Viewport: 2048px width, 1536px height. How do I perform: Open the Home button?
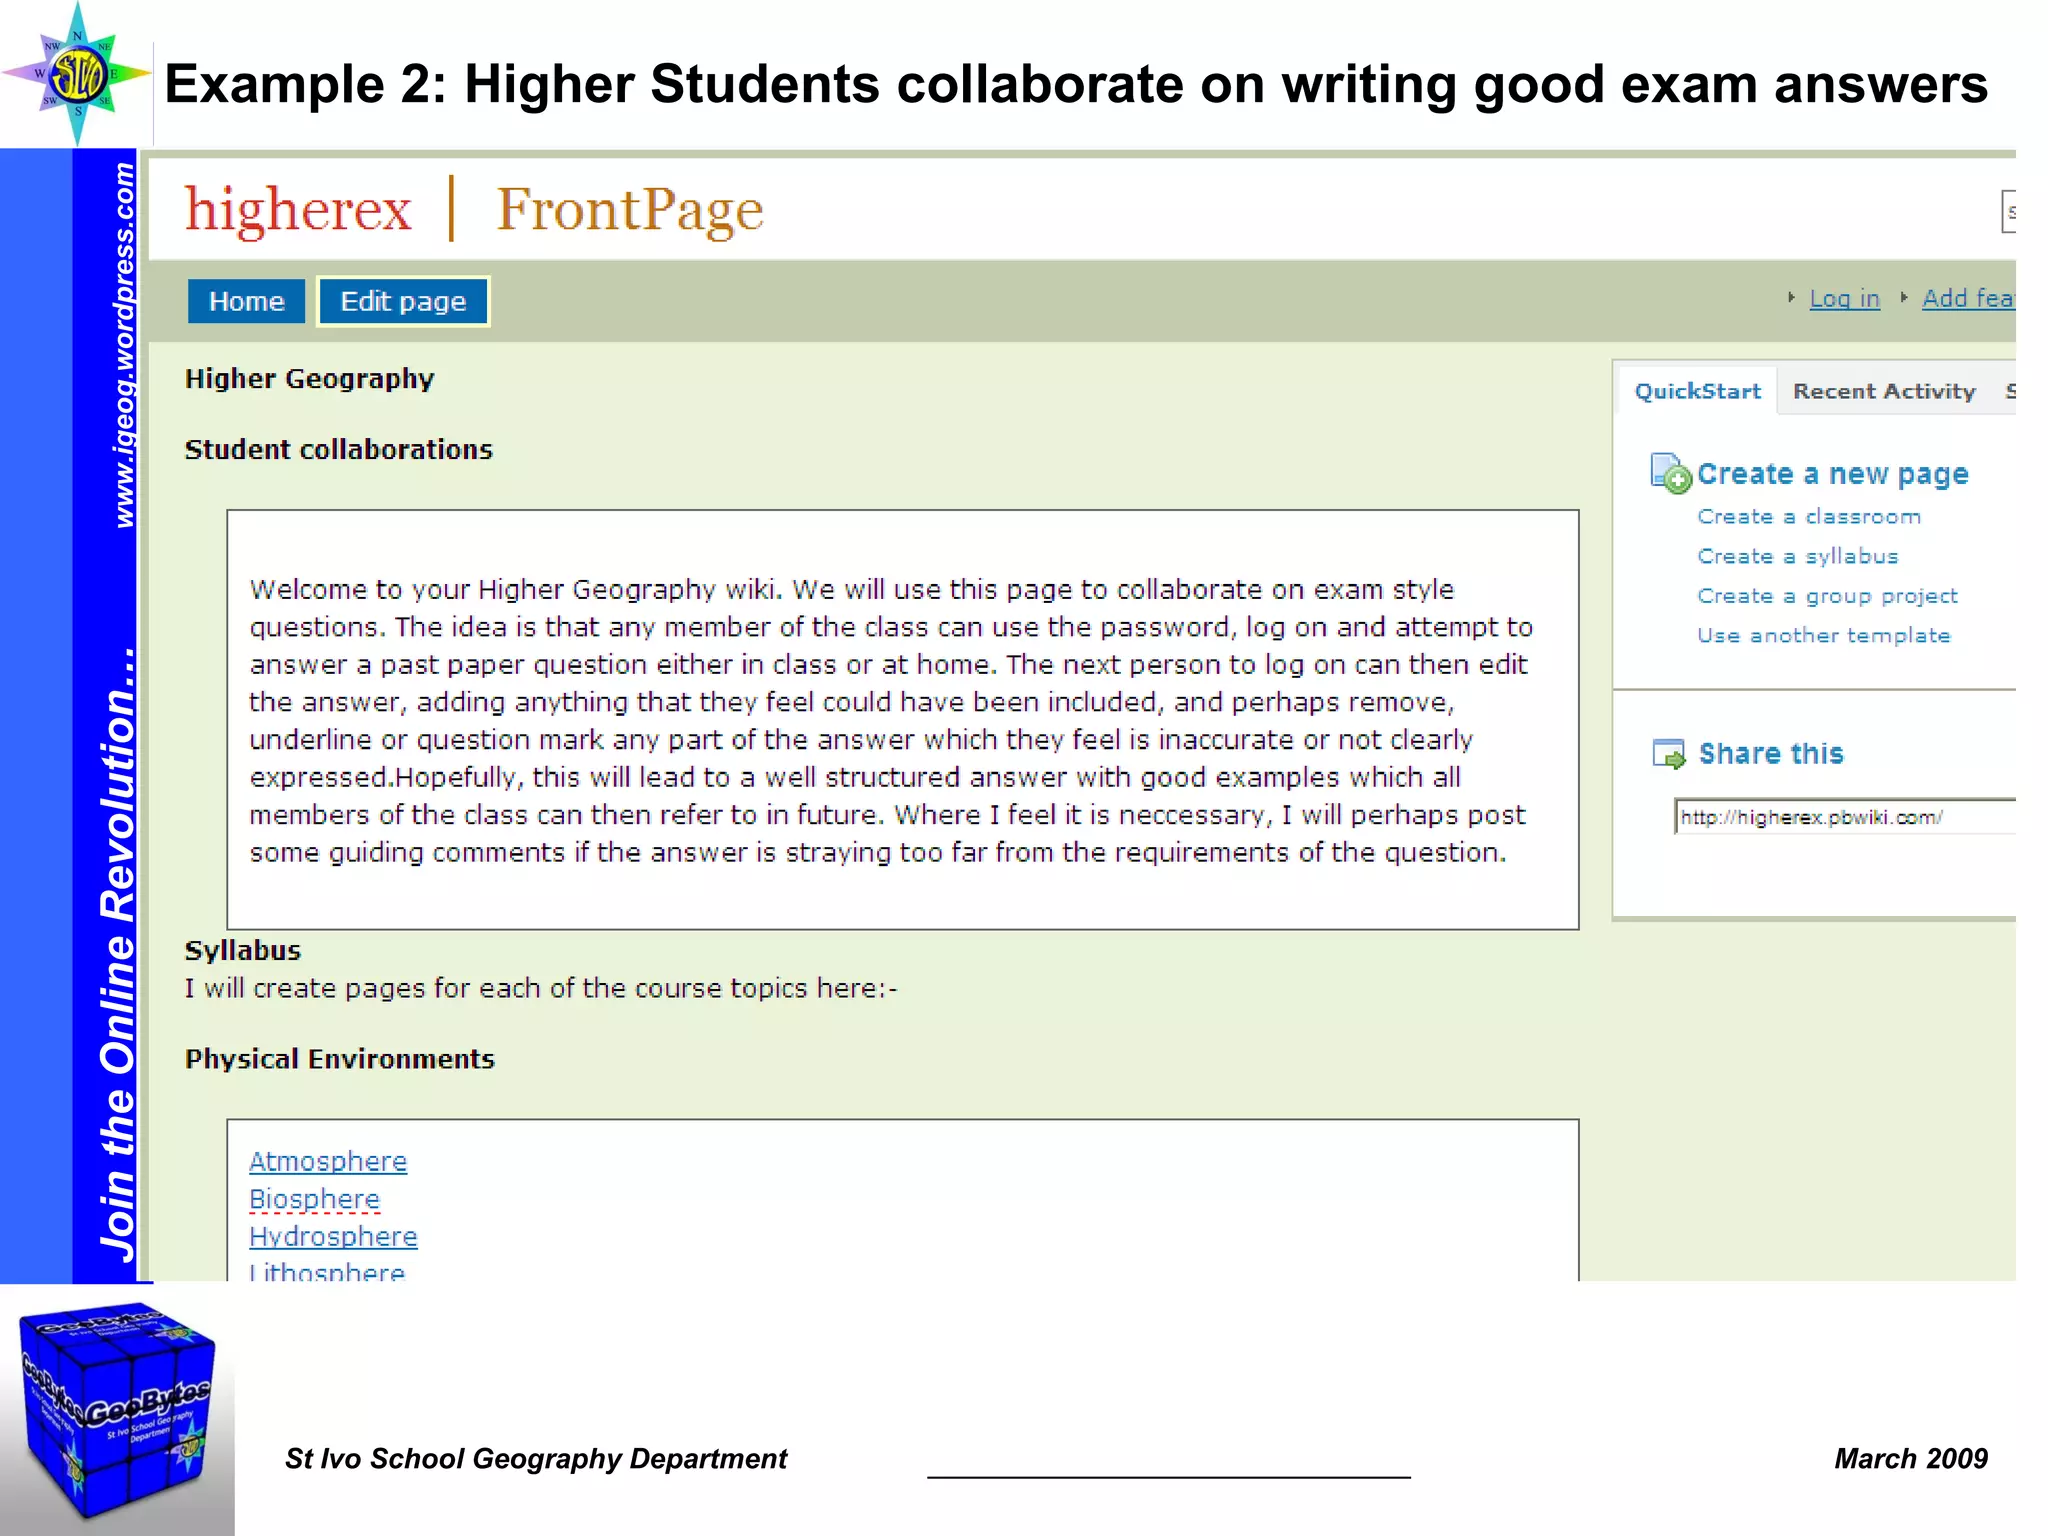pyautogui.click(x=246, y=301)
